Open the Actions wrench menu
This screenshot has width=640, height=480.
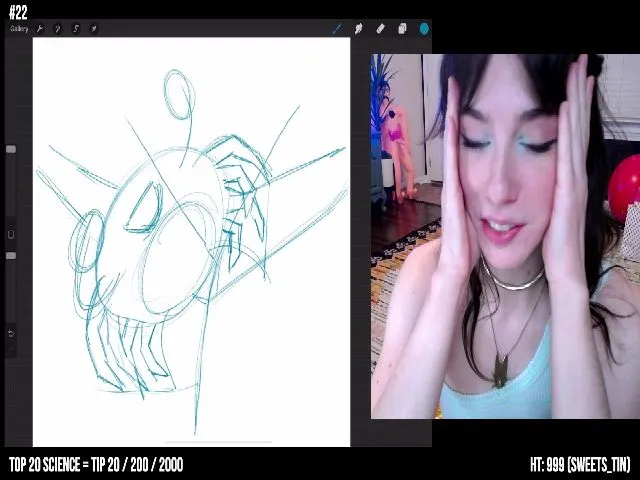point(40,29)
